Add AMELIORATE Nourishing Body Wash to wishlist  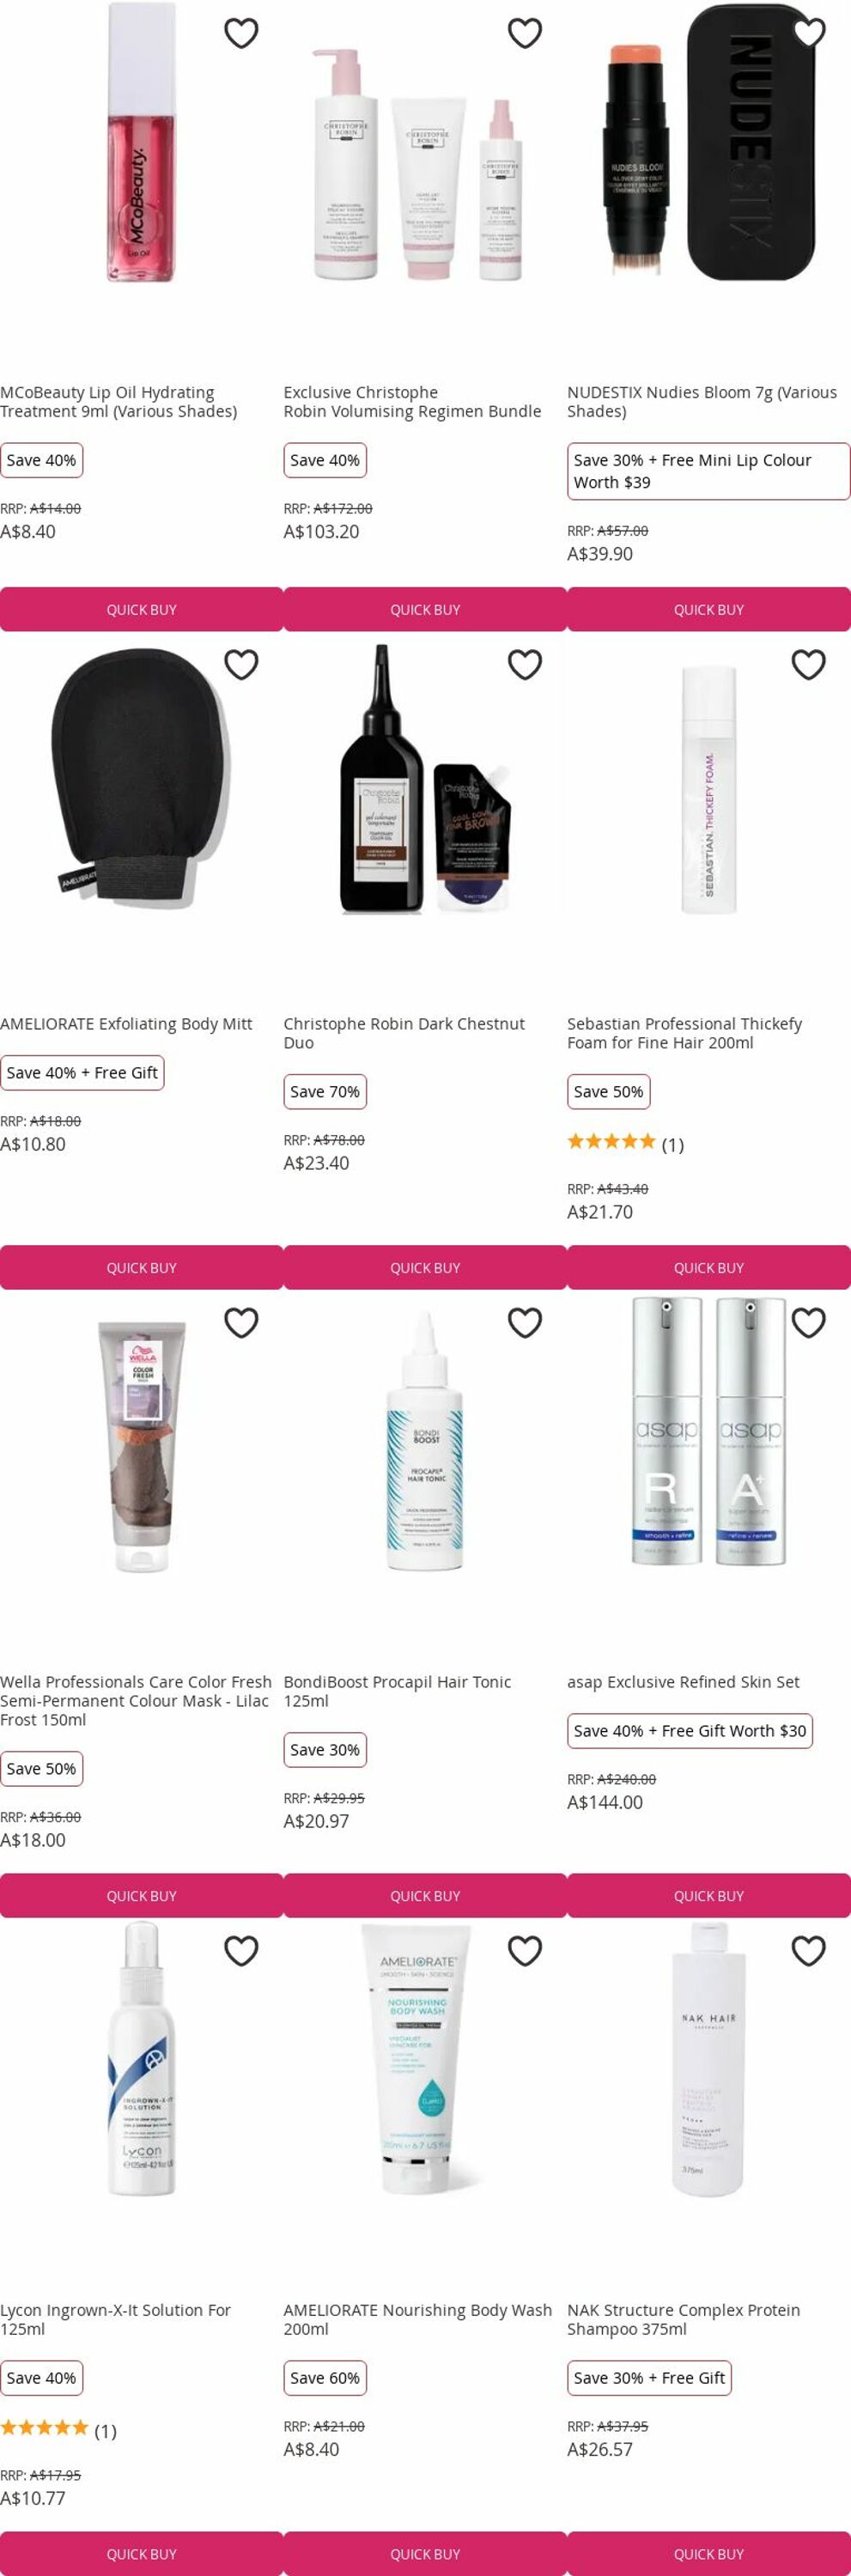[525, 1951]
